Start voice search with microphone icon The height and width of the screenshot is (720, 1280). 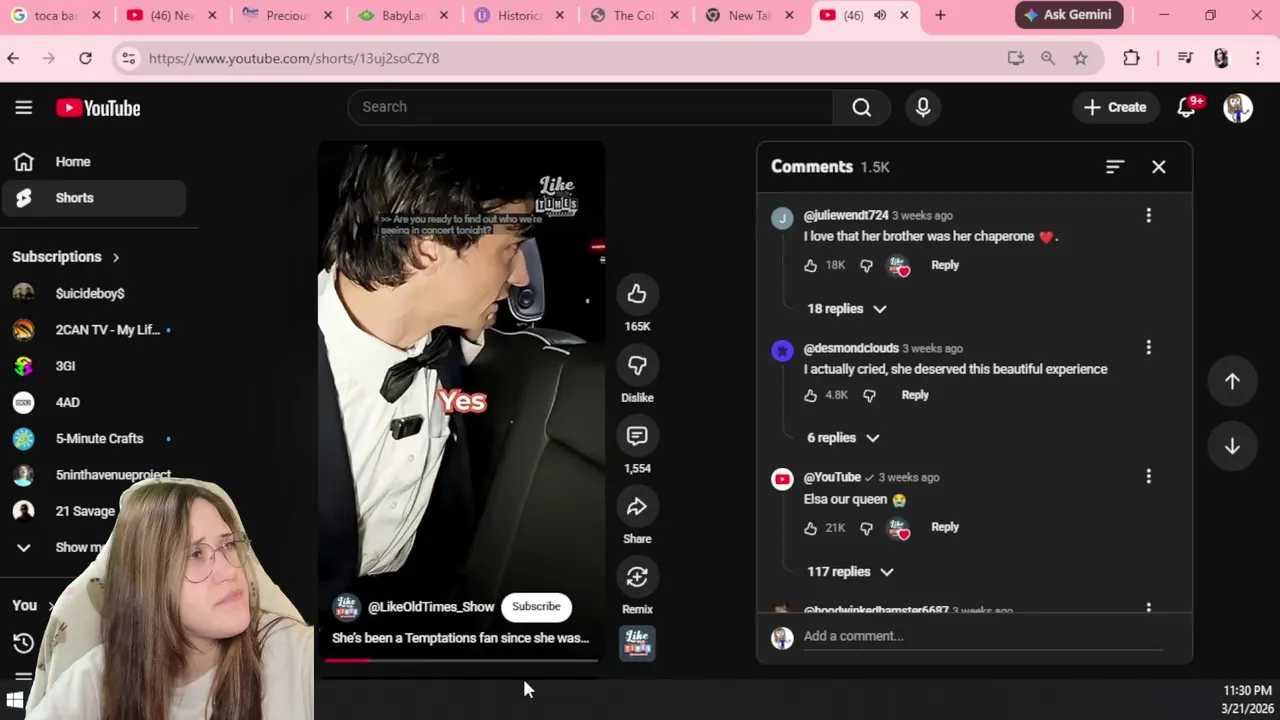(x=923, y=107)
